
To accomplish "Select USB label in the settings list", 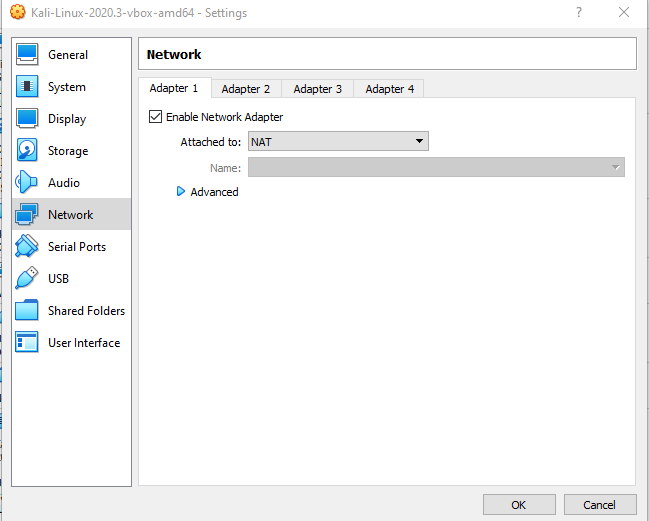I will (x=58, y=279).
